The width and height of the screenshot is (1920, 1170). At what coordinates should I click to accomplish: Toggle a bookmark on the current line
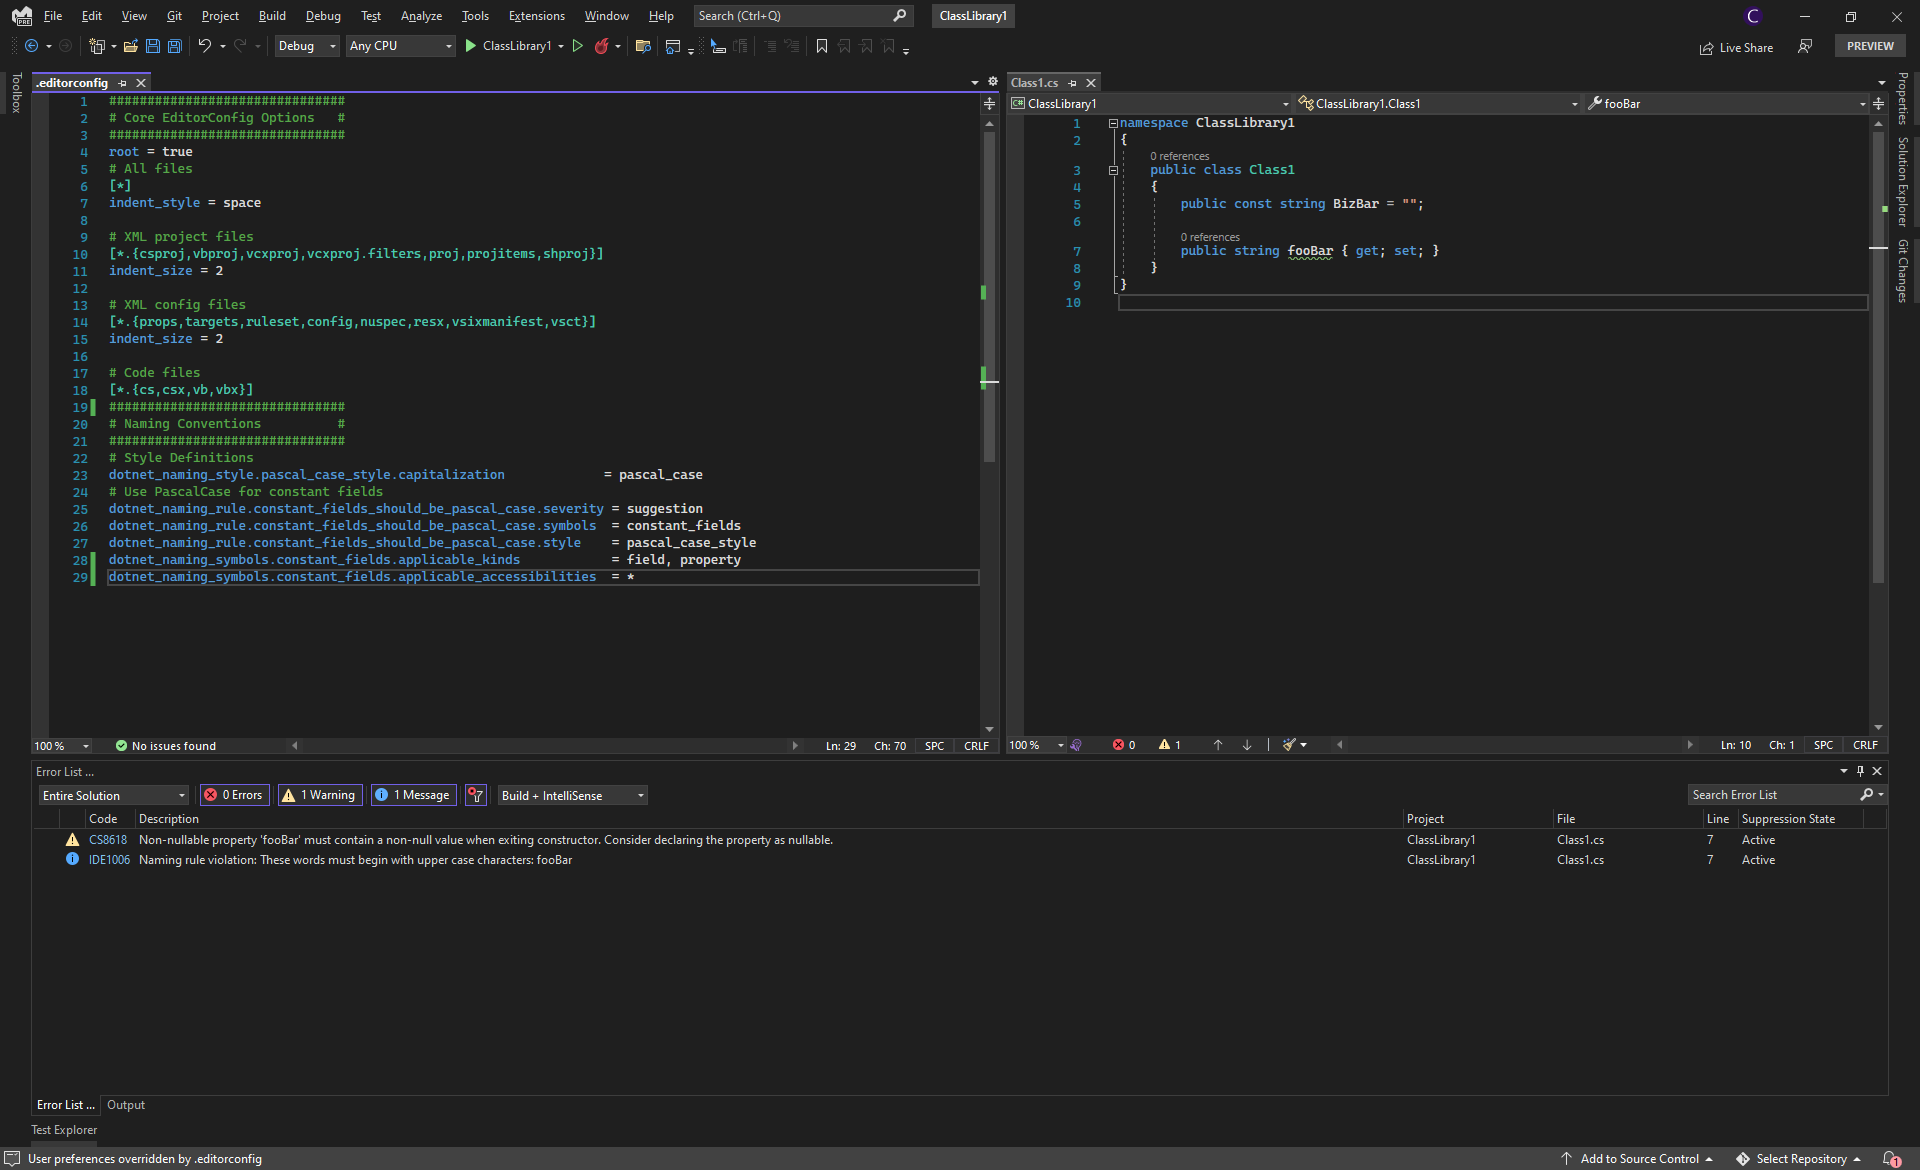tap(822, 46)
